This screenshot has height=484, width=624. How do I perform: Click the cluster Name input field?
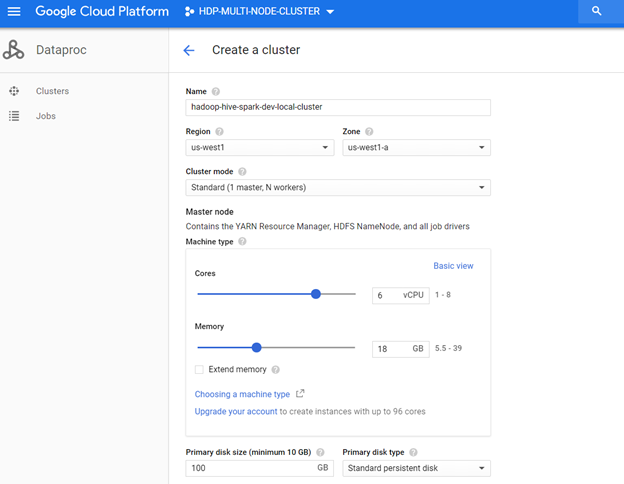click(338, 107)
